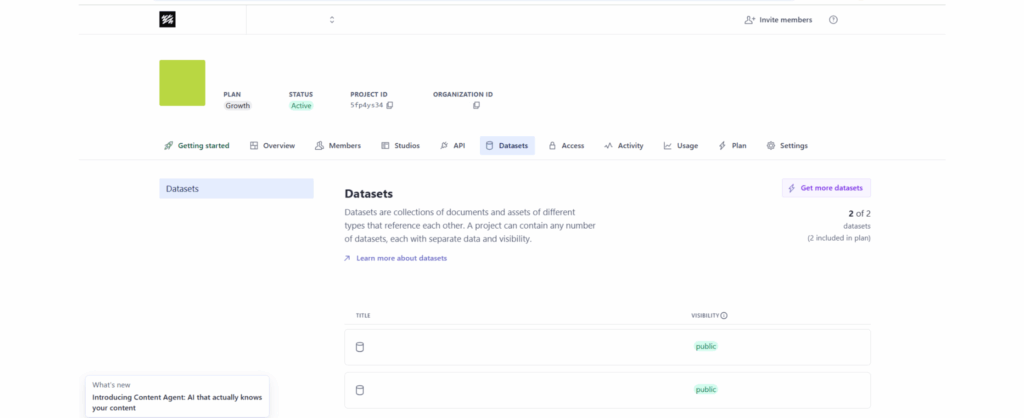Expand the project switcher chevron
The image size is (1024, 418).
point(332,19)
